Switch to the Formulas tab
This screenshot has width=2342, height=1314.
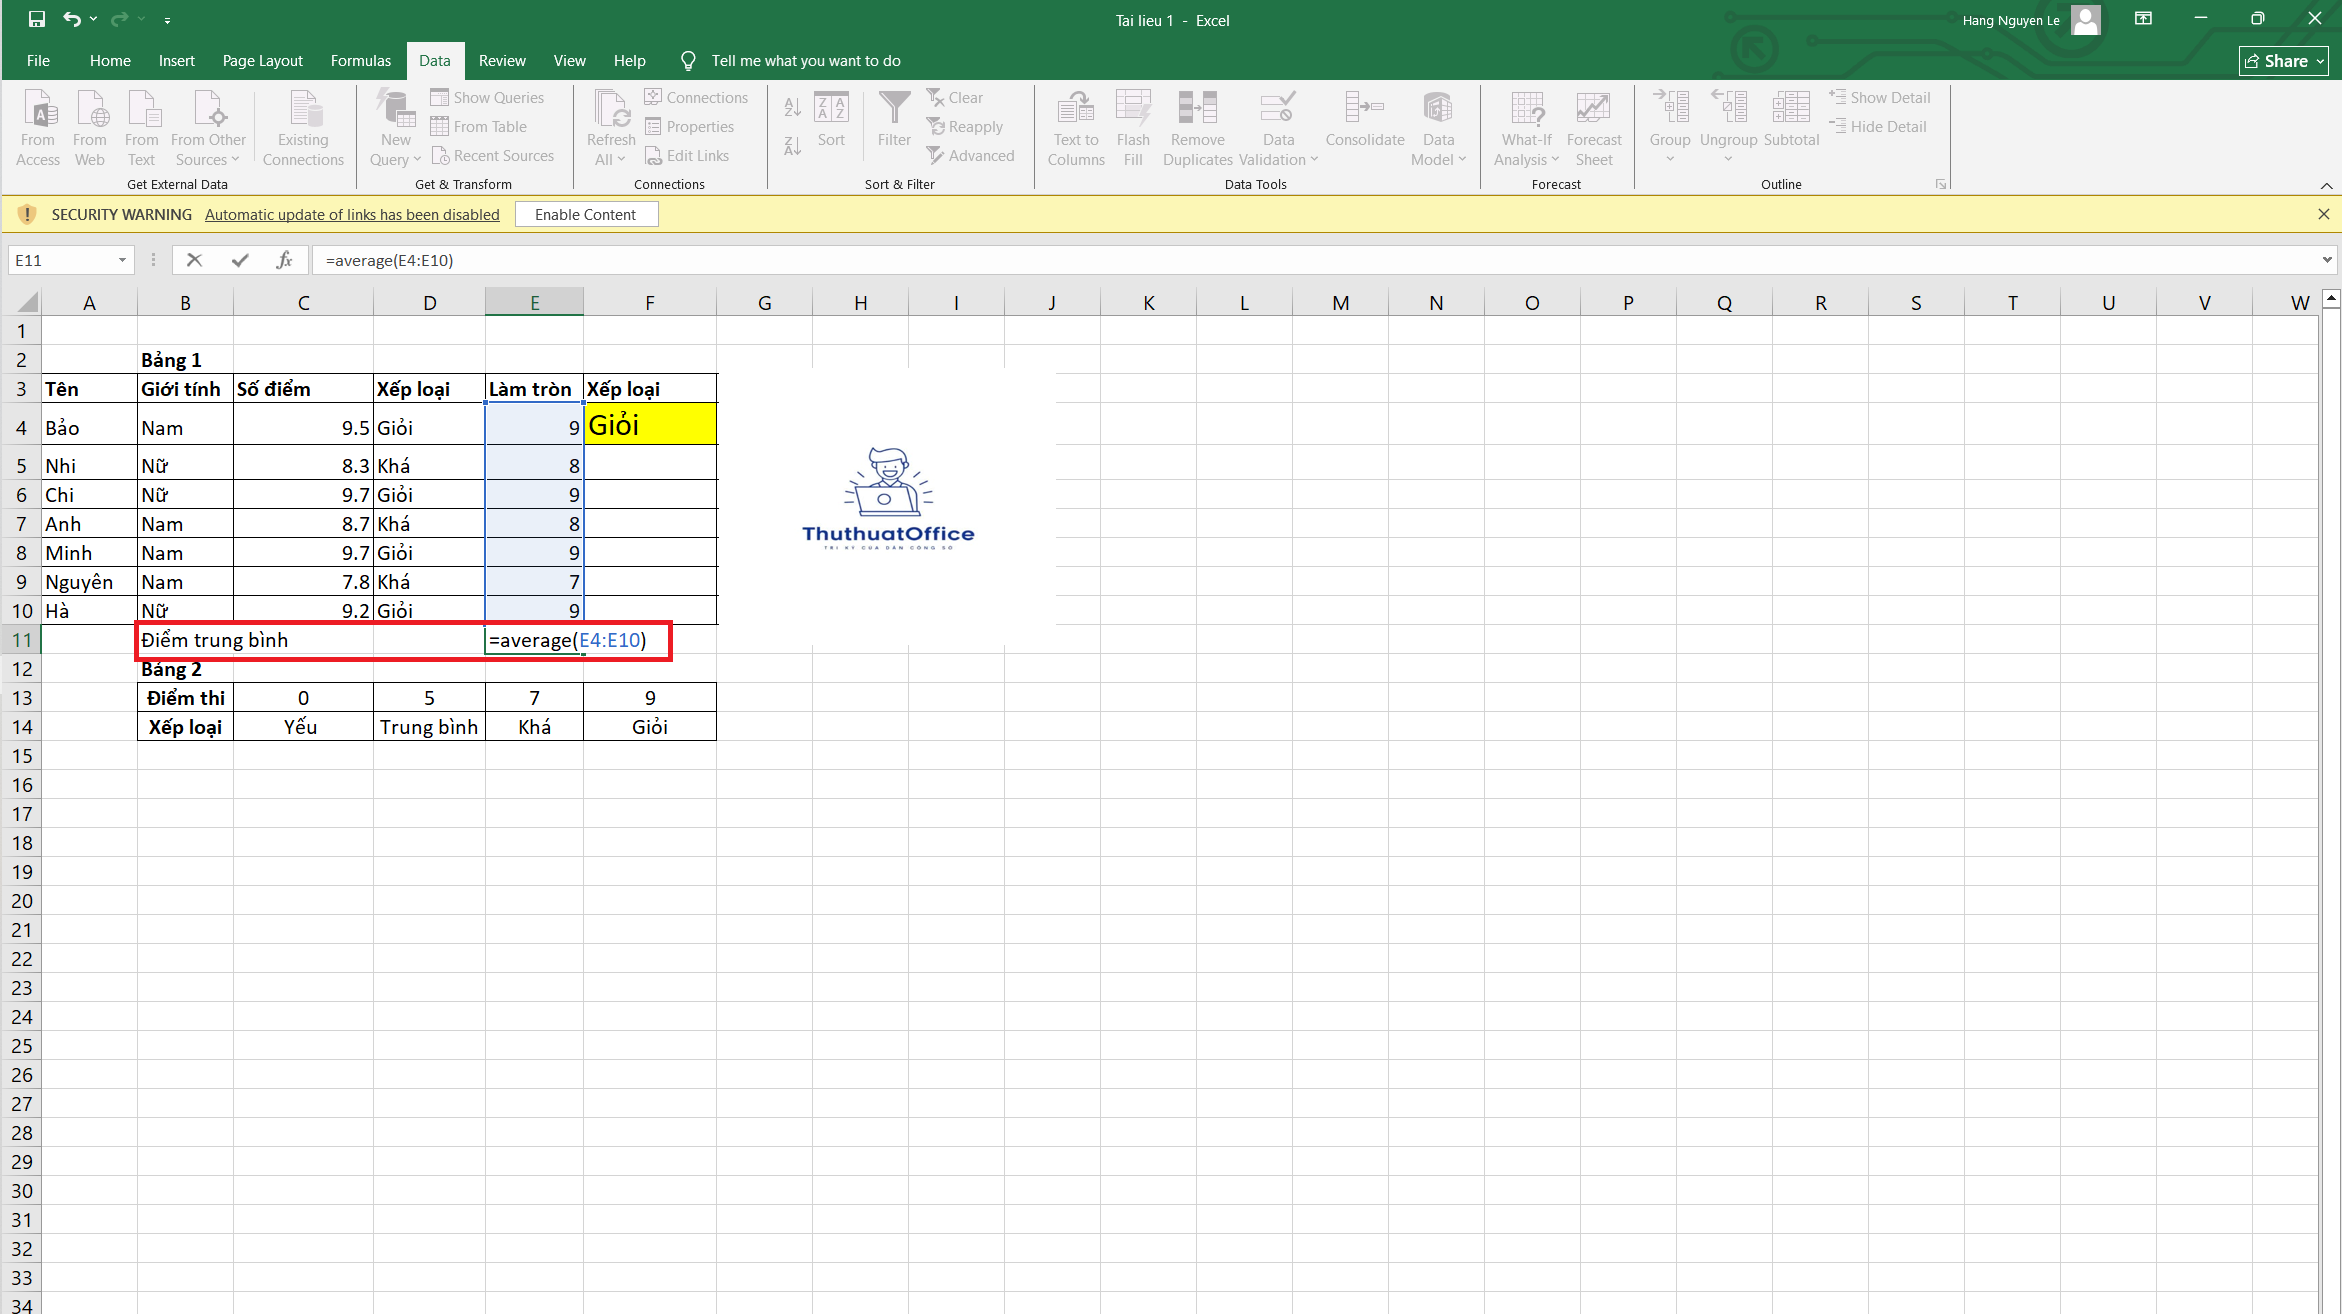360,60
